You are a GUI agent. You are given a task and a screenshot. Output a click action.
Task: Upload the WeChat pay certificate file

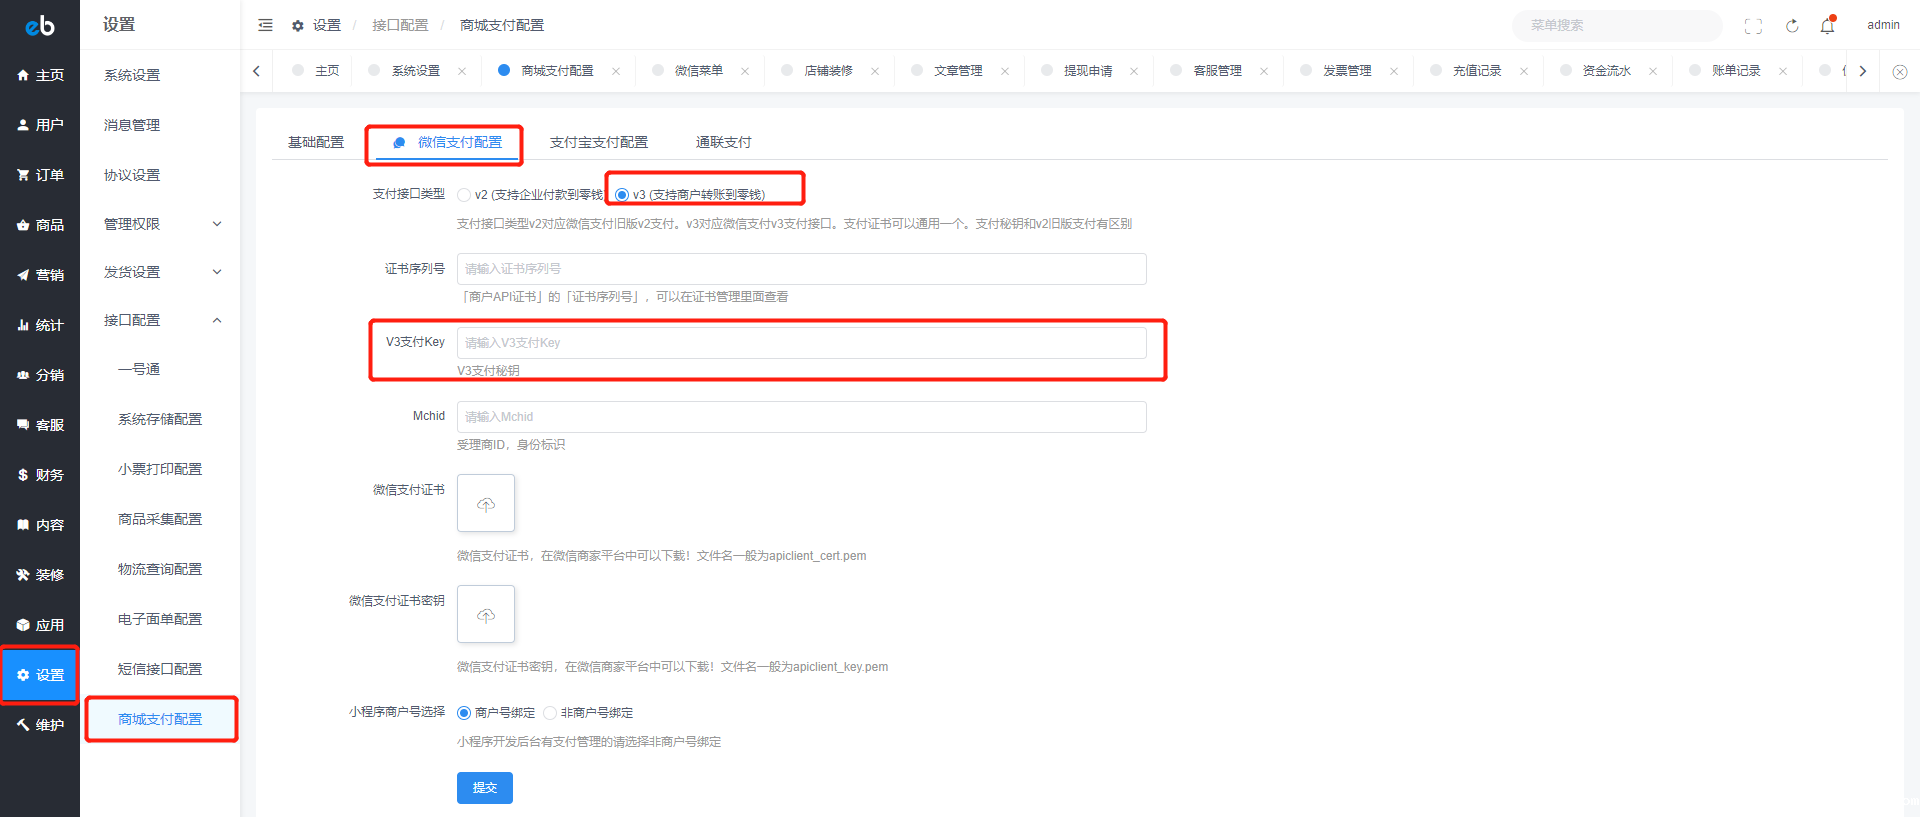pos(486,503)
